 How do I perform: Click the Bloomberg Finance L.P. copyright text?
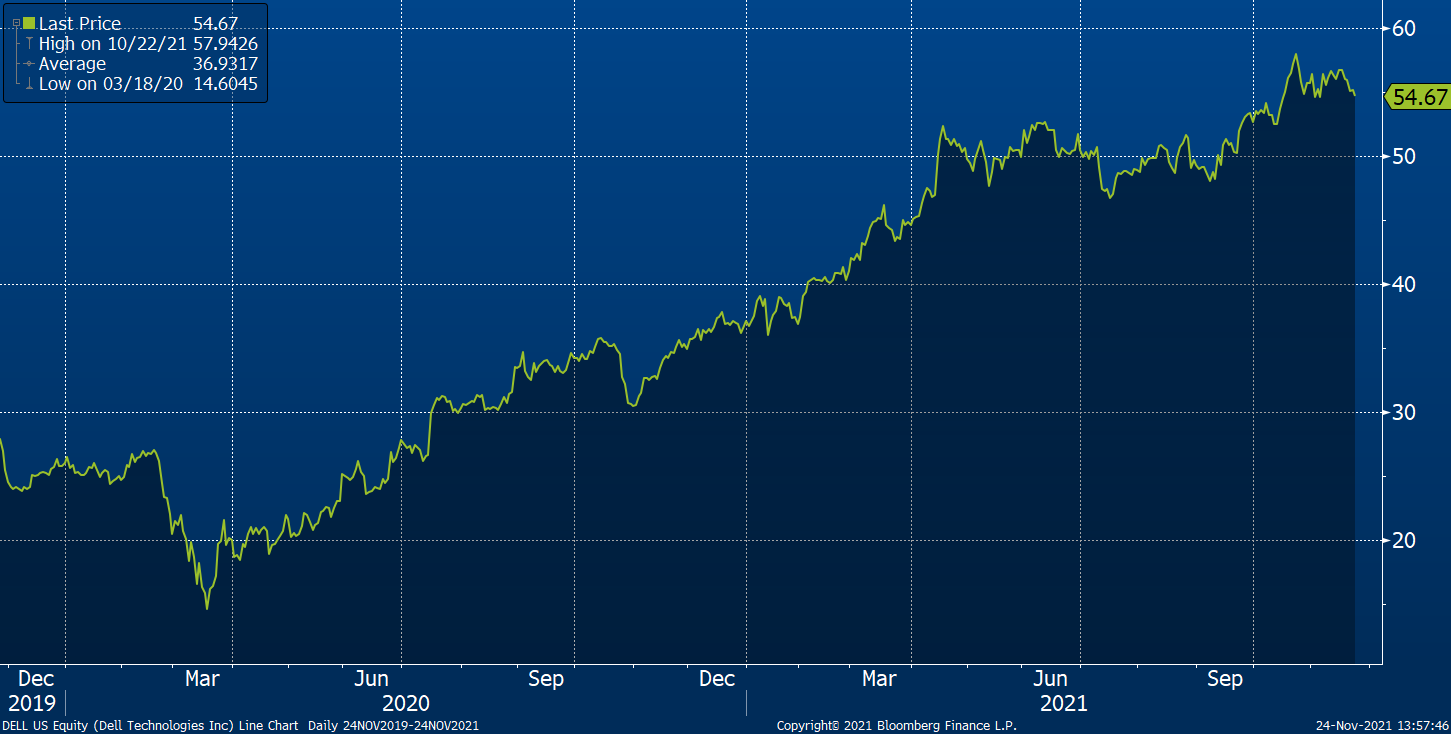pos(896,726)
